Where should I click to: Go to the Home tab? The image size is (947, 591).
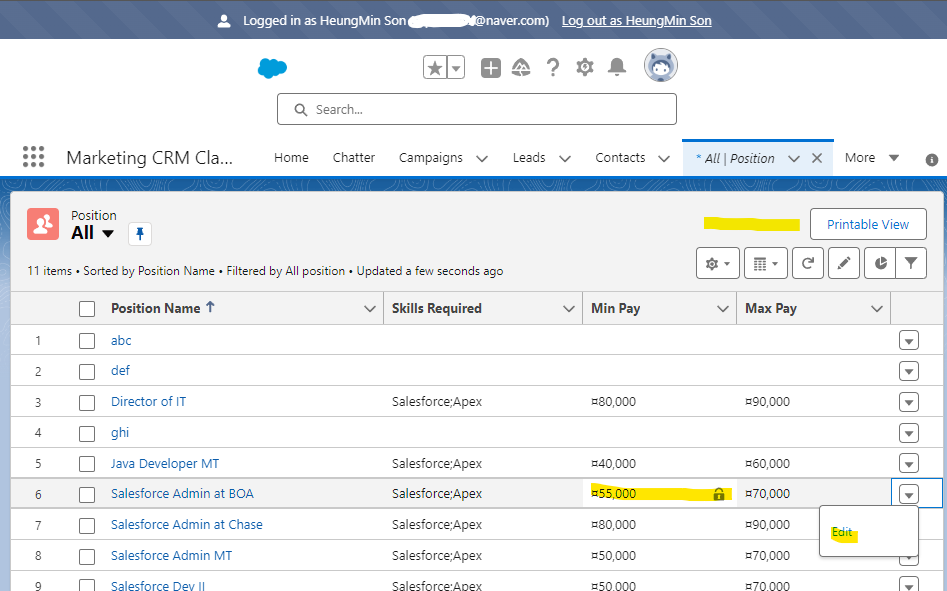click(291, 158)
